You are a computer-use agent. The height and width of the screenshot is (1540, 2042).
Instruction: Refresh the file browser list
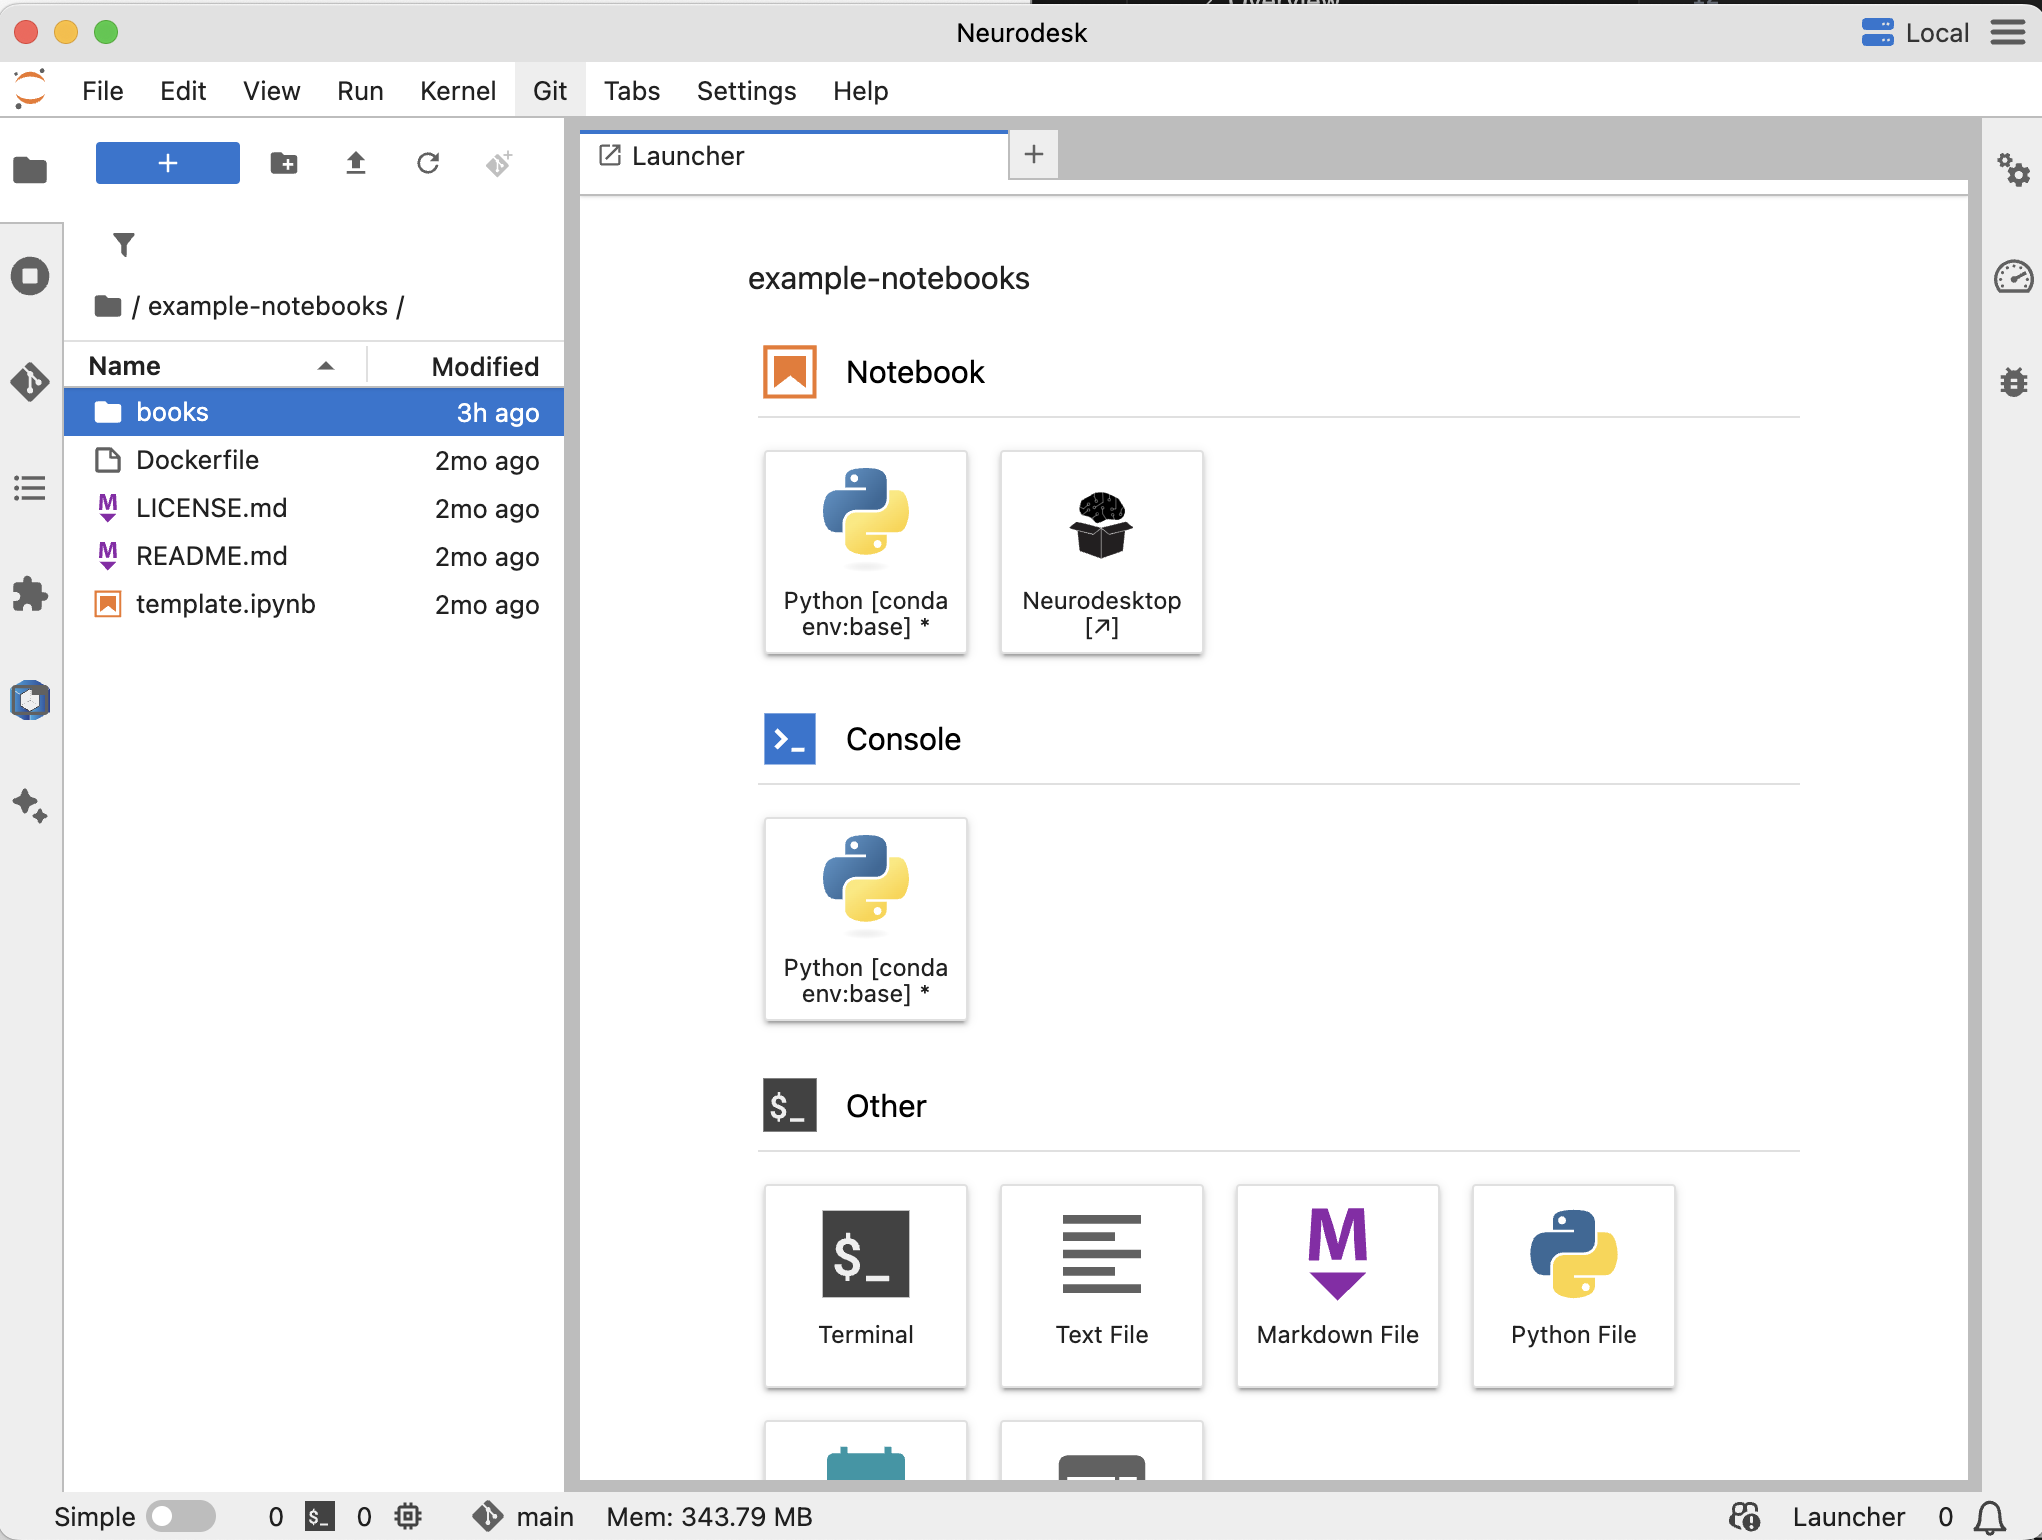[x=428, y=163]
